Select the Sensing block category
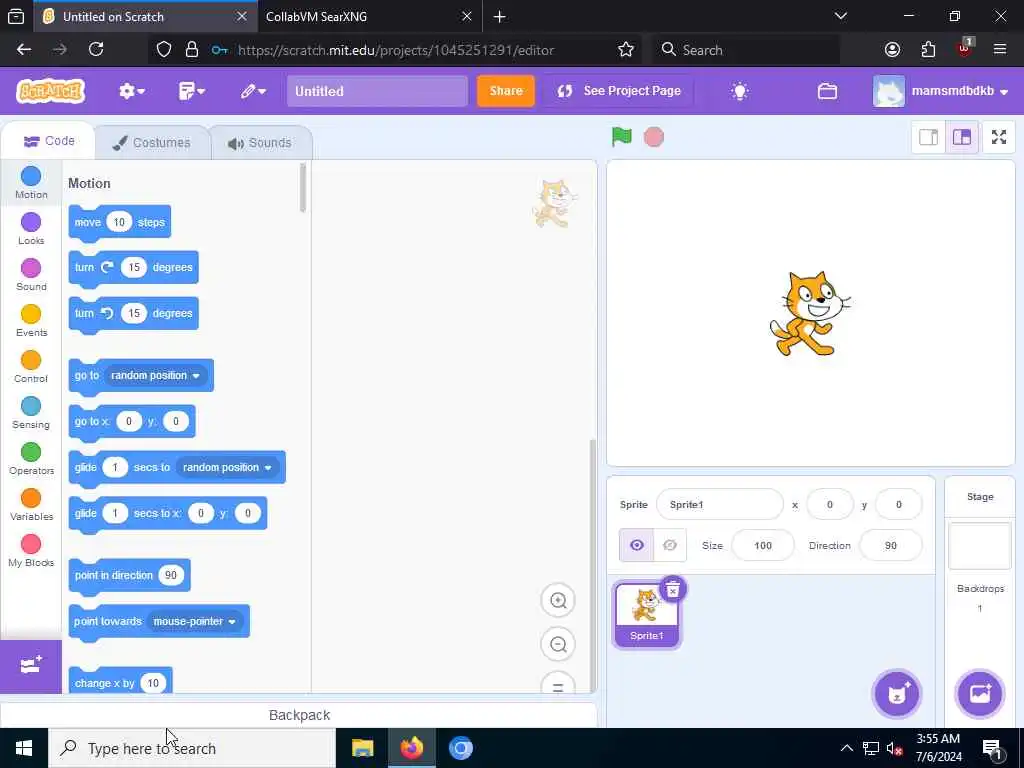Screen dimensions: 1024x768 [31, 413]
